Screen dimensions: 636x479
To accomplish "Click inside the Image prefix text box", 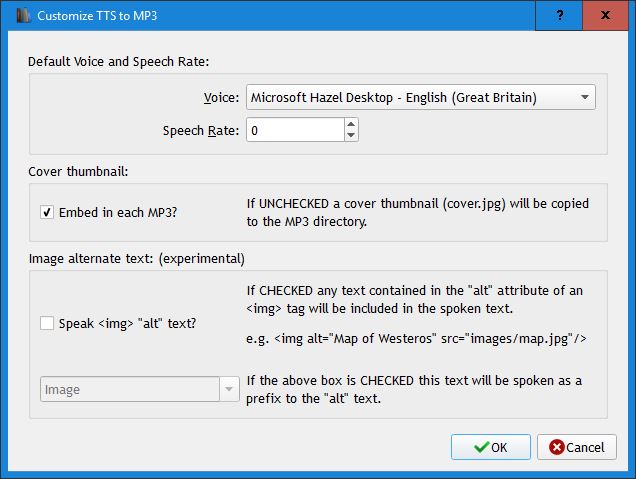I will (129, 389).
